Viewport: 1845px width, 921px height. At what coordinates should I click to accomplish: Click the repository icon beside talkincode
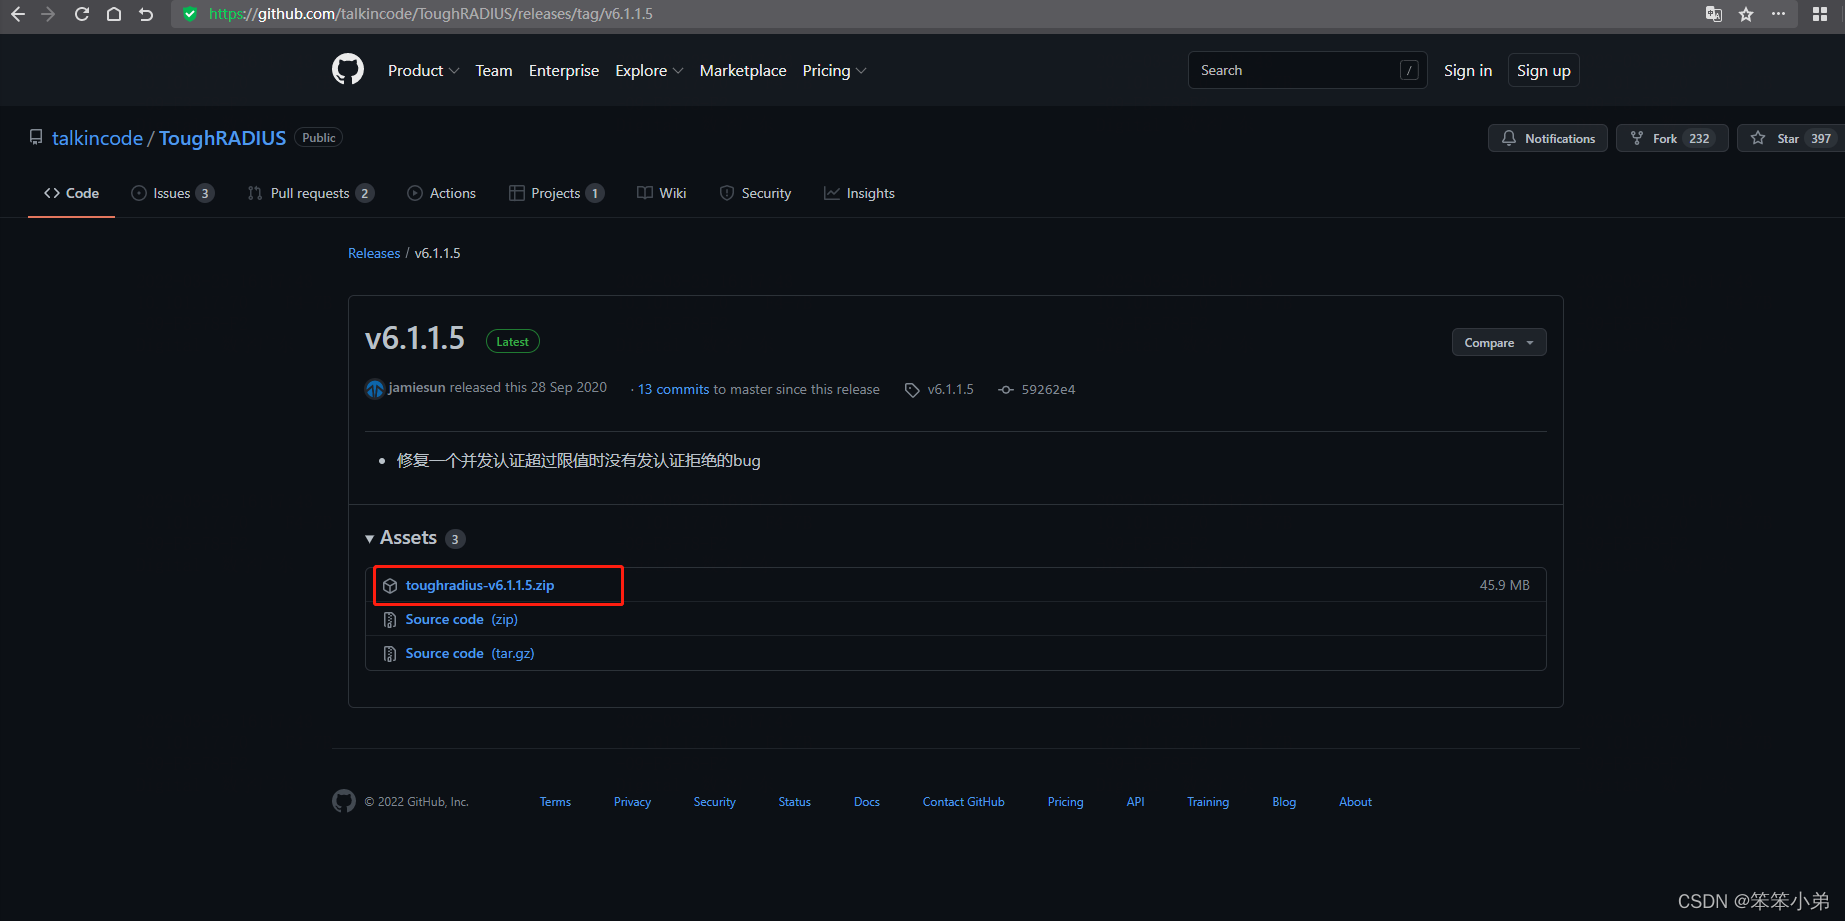coord(36,137)
